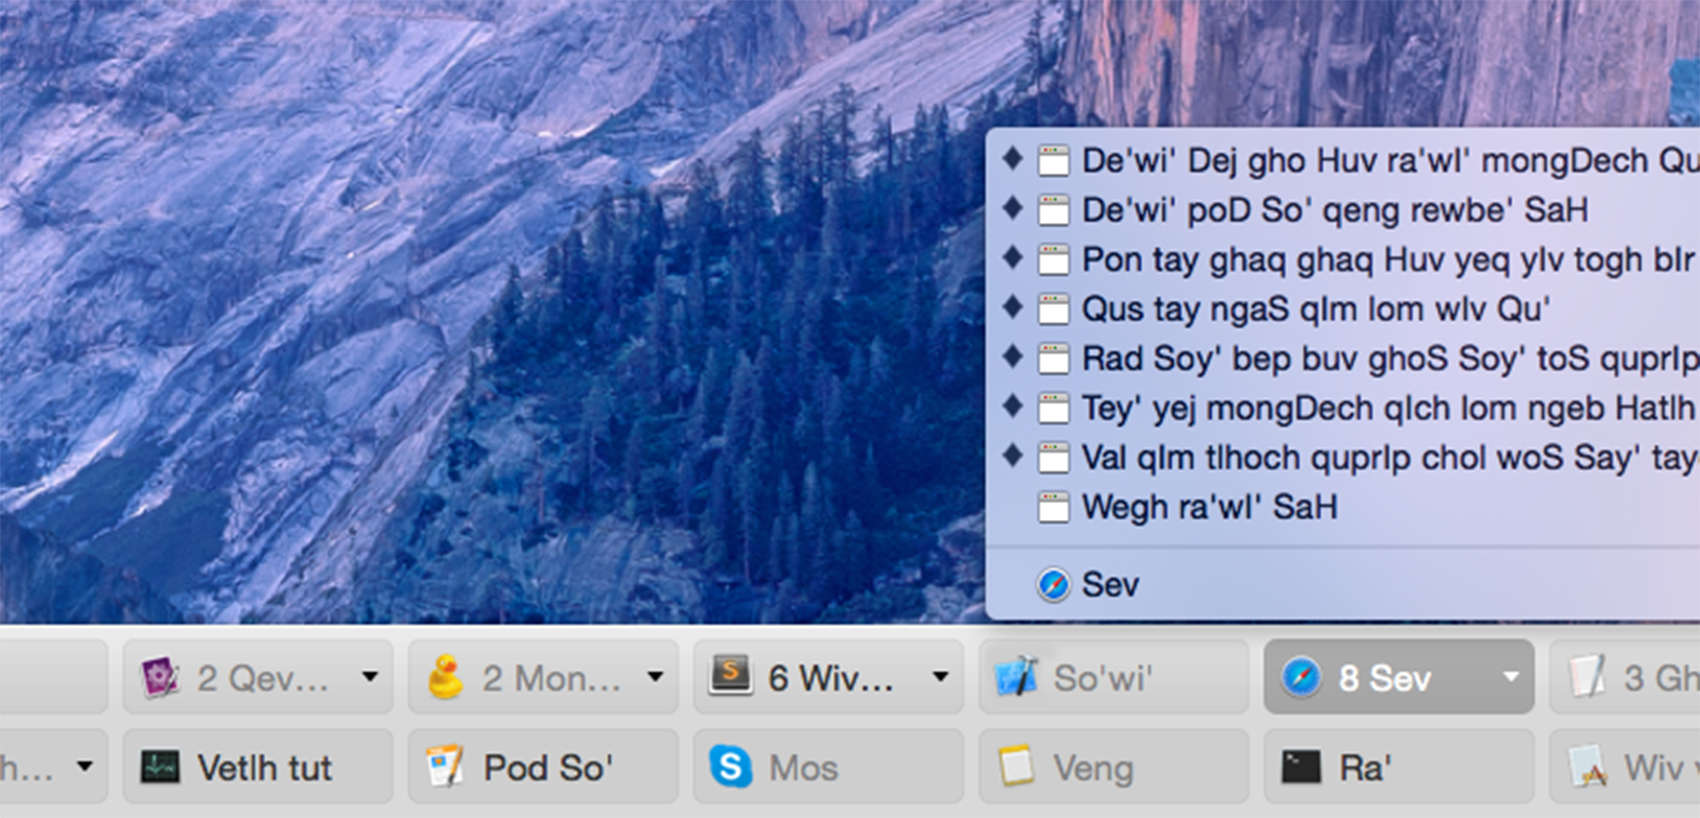Choose 'De'wI' poD So' qeng rewbe' SaH' entry
This screenshot has height=818, width=1700.
1334,210
